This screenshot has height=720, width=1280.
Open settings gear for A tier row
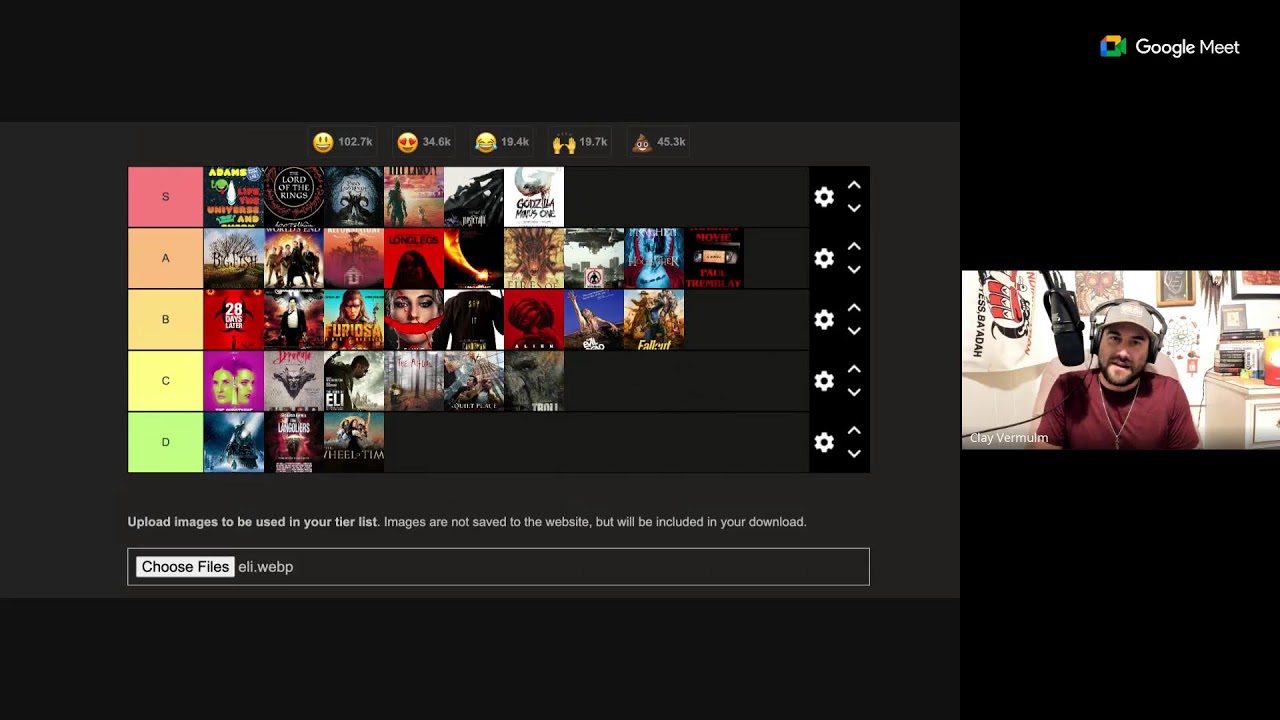(824, 258)
